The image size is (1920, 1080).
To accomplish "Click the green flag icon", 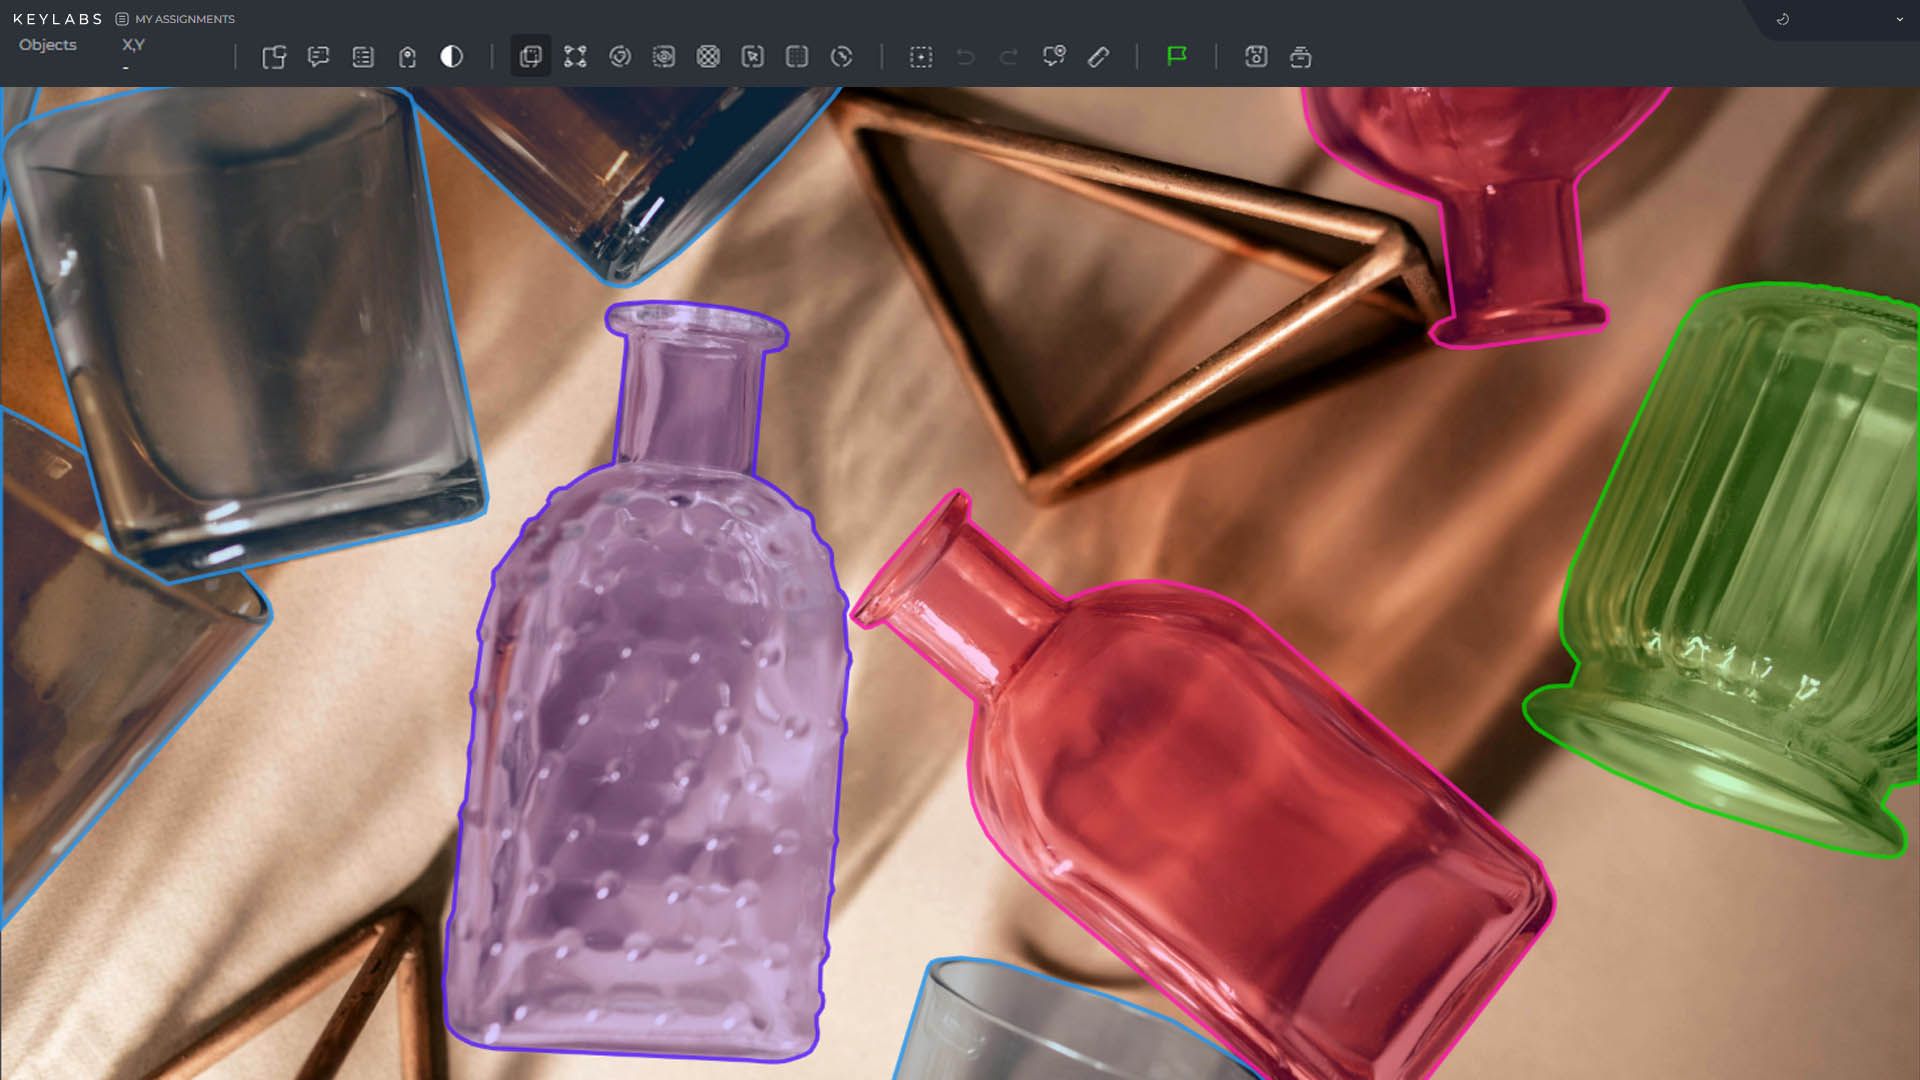I will (1176, 57).
